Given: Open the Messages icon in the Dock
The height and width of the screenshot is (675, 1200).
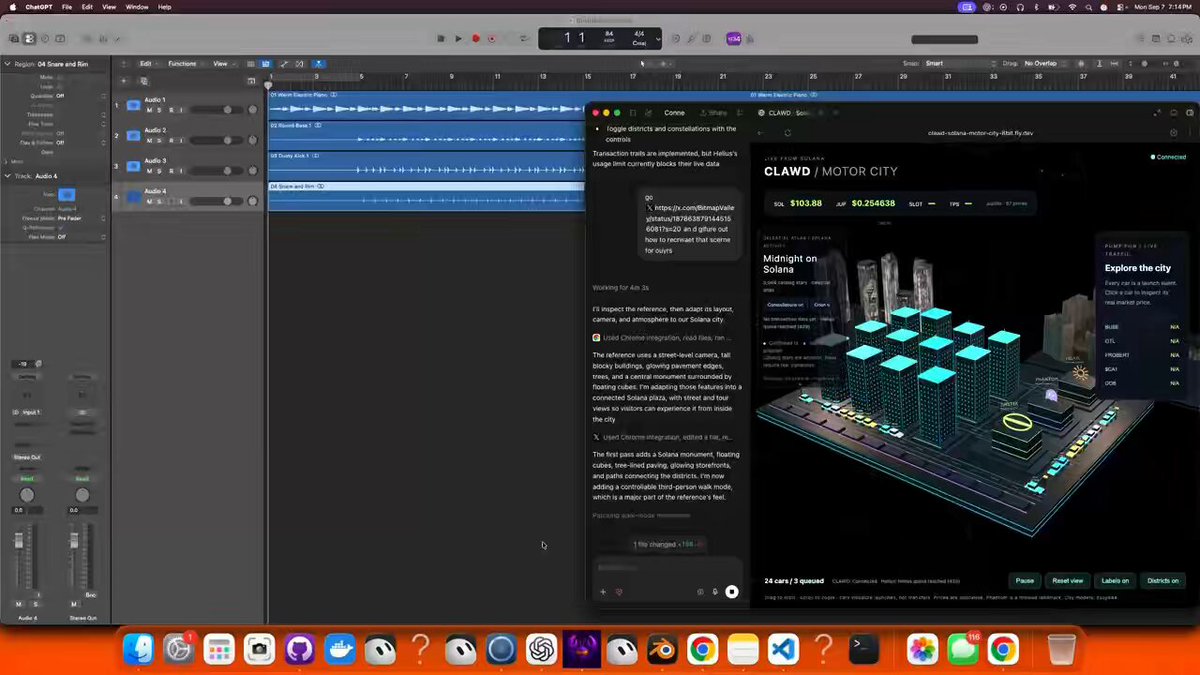Looking at the screenshot, I should (963, 650).
